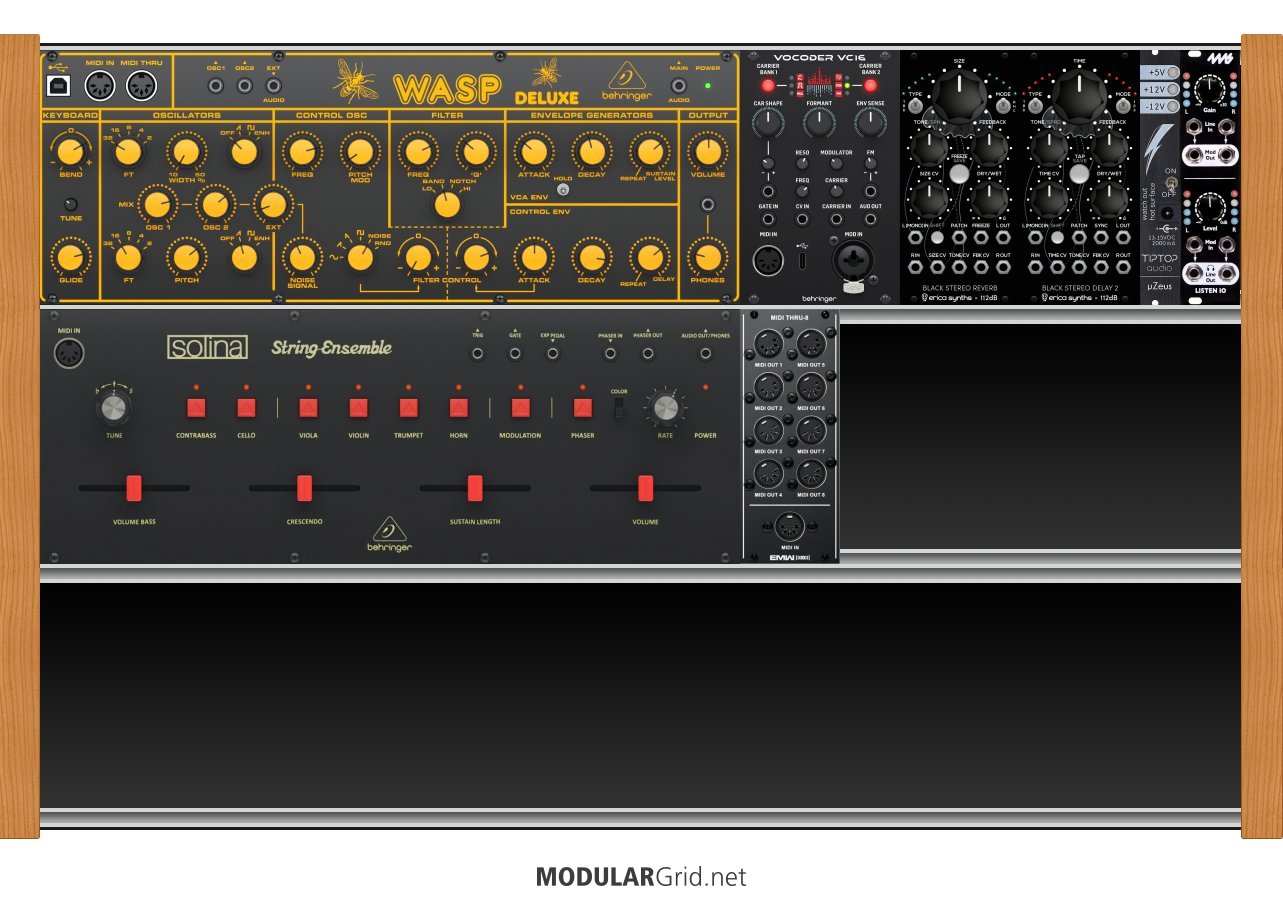
Task: Toggle the Solina CELLO button
Action: click(x=246, y=408)
